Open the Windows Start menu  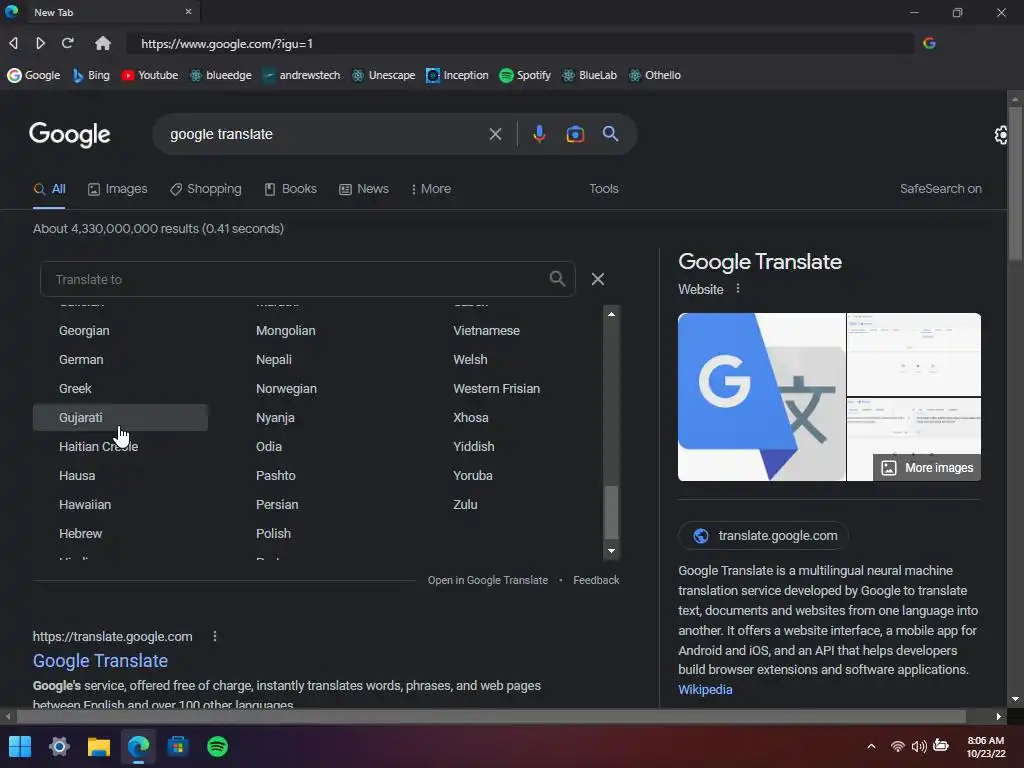(20, 746)
